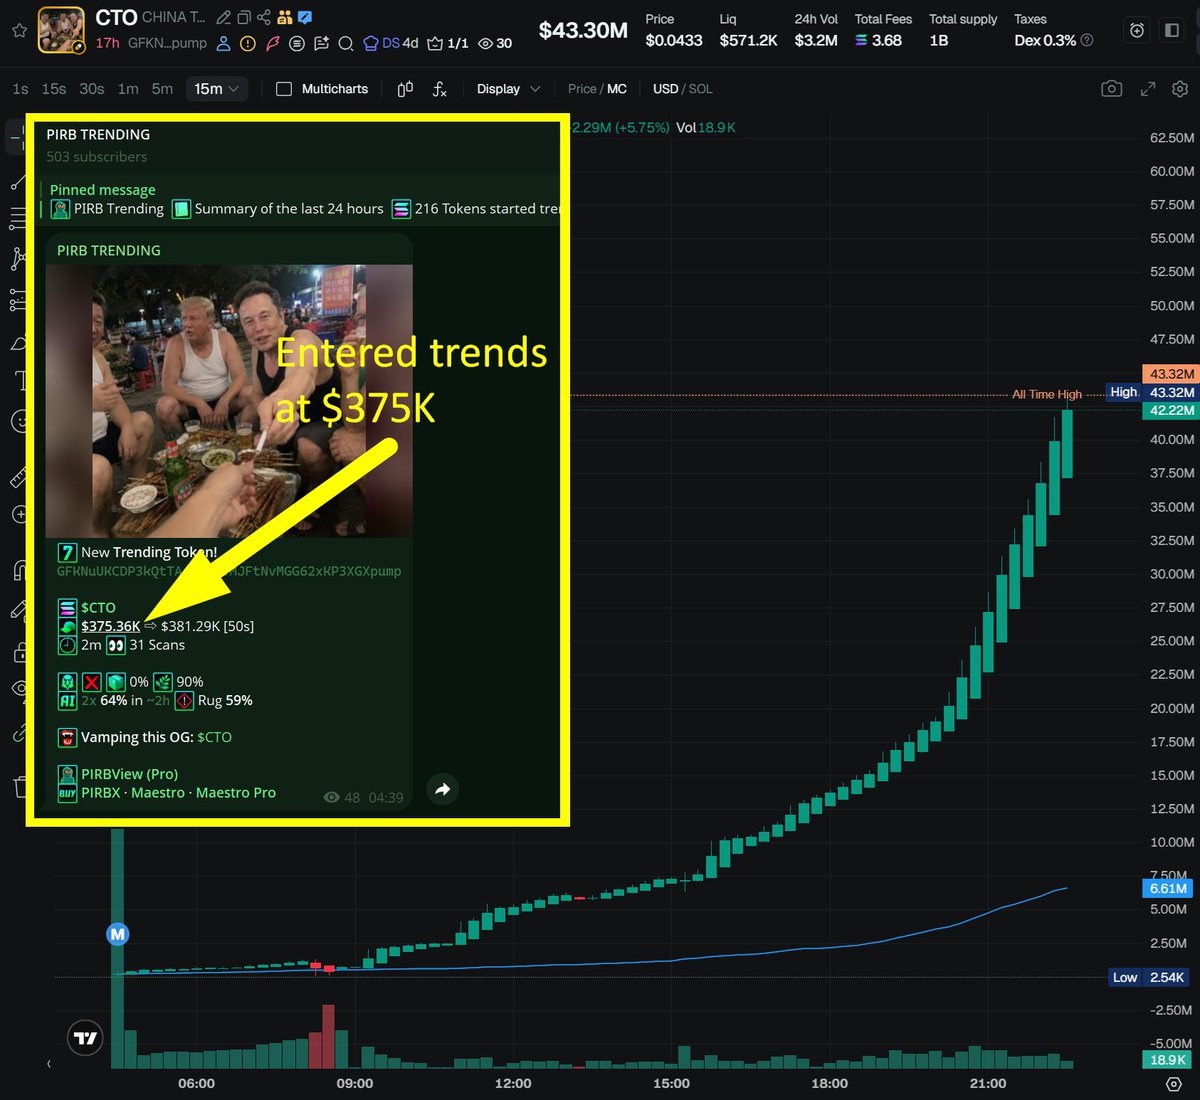The height and width of the screenshot is (1100, 1200).
Task: Open the orange warning circle icon
Action: (247, 44)
